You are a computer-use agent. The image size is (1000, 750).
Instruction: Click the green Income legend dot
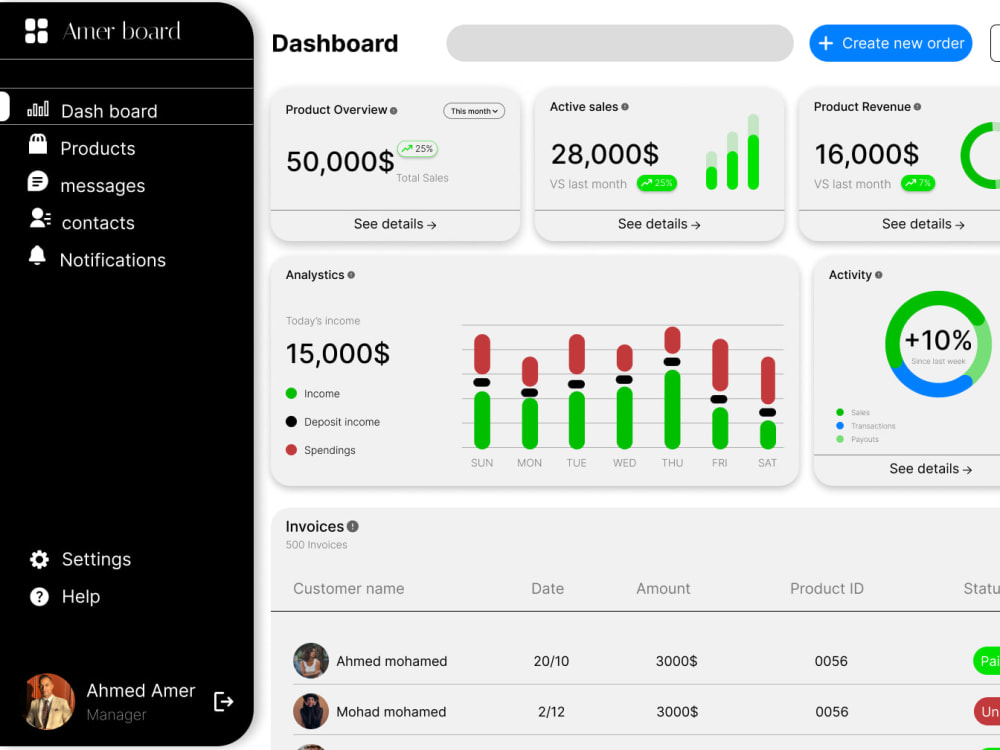(x=291, y=393)
